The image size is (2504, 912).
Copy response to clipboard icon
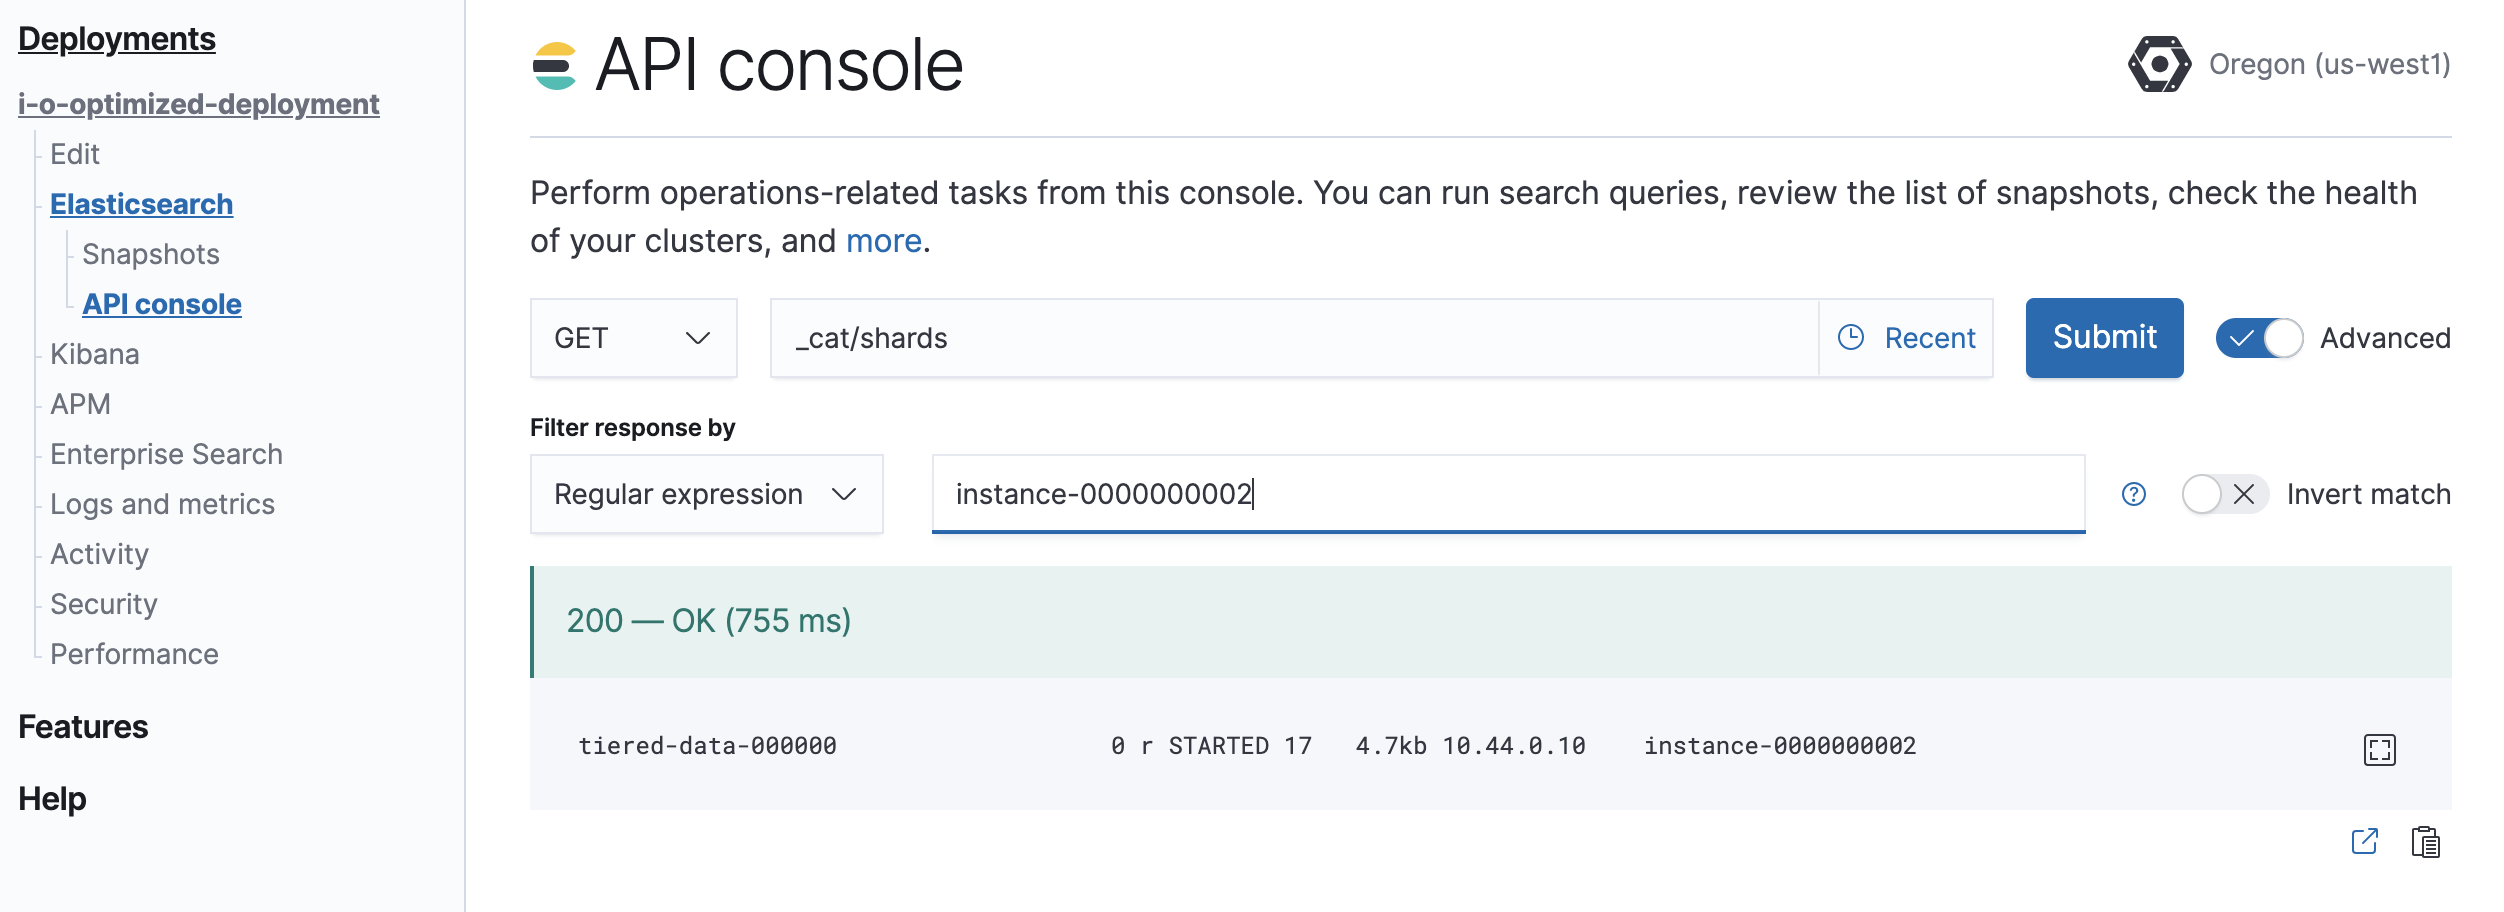2425,842
